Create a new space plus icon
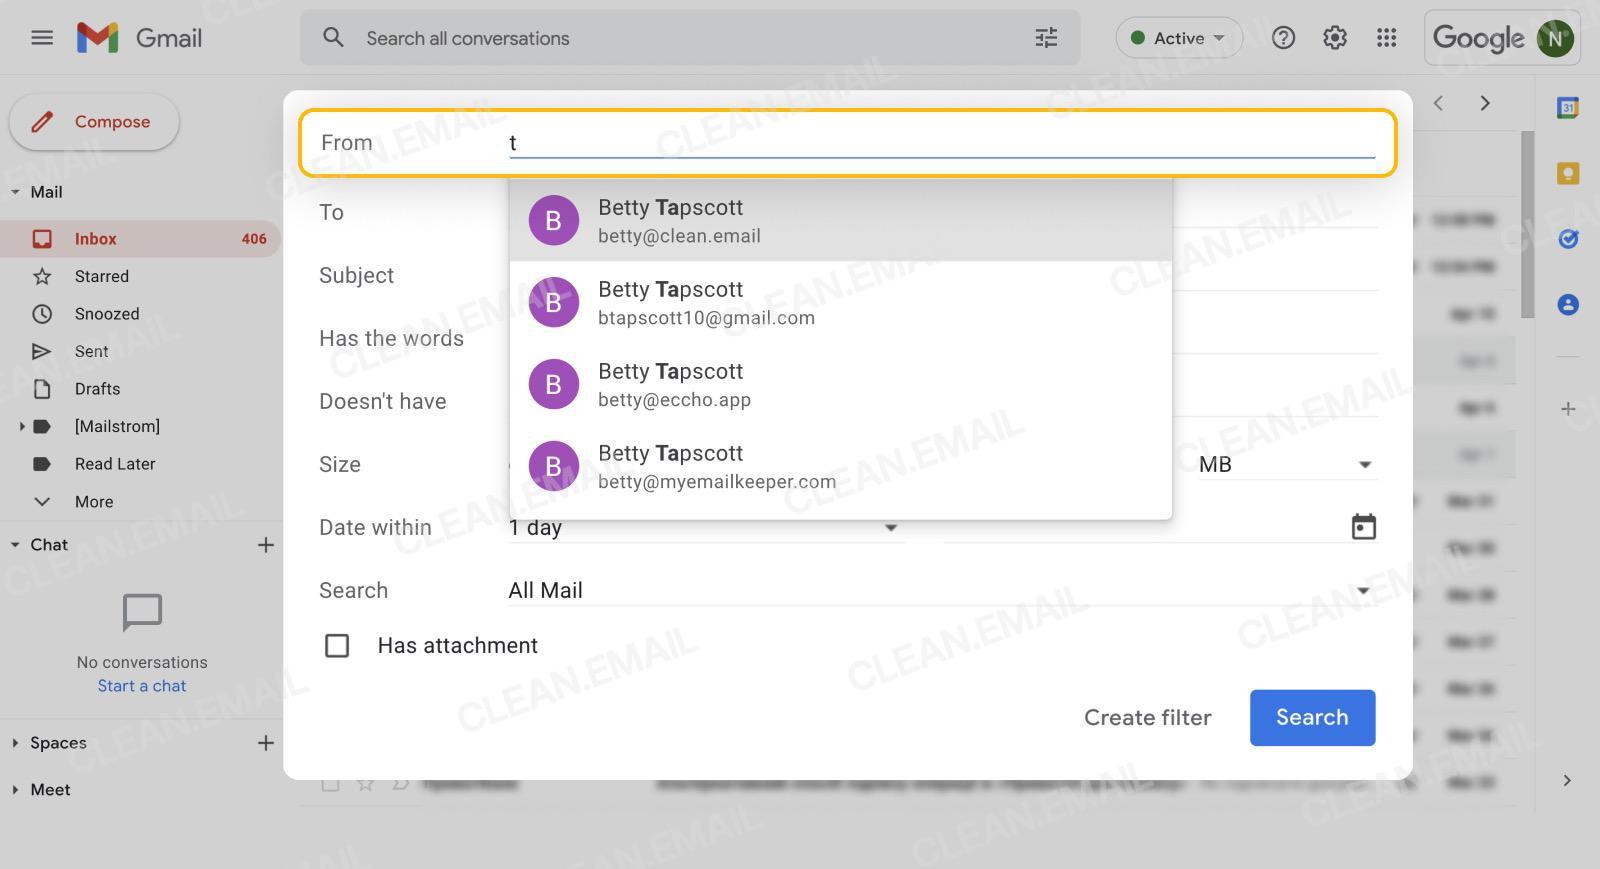The height and width of the screenshot is (869, 1600). [x=265, y=743]
